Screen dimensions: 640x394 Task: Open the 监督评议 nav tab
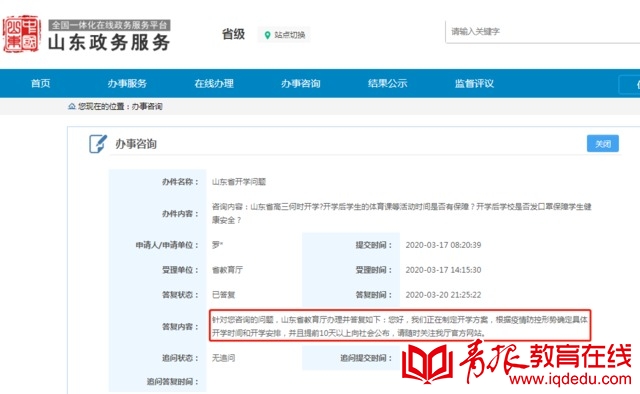[474, 83]
